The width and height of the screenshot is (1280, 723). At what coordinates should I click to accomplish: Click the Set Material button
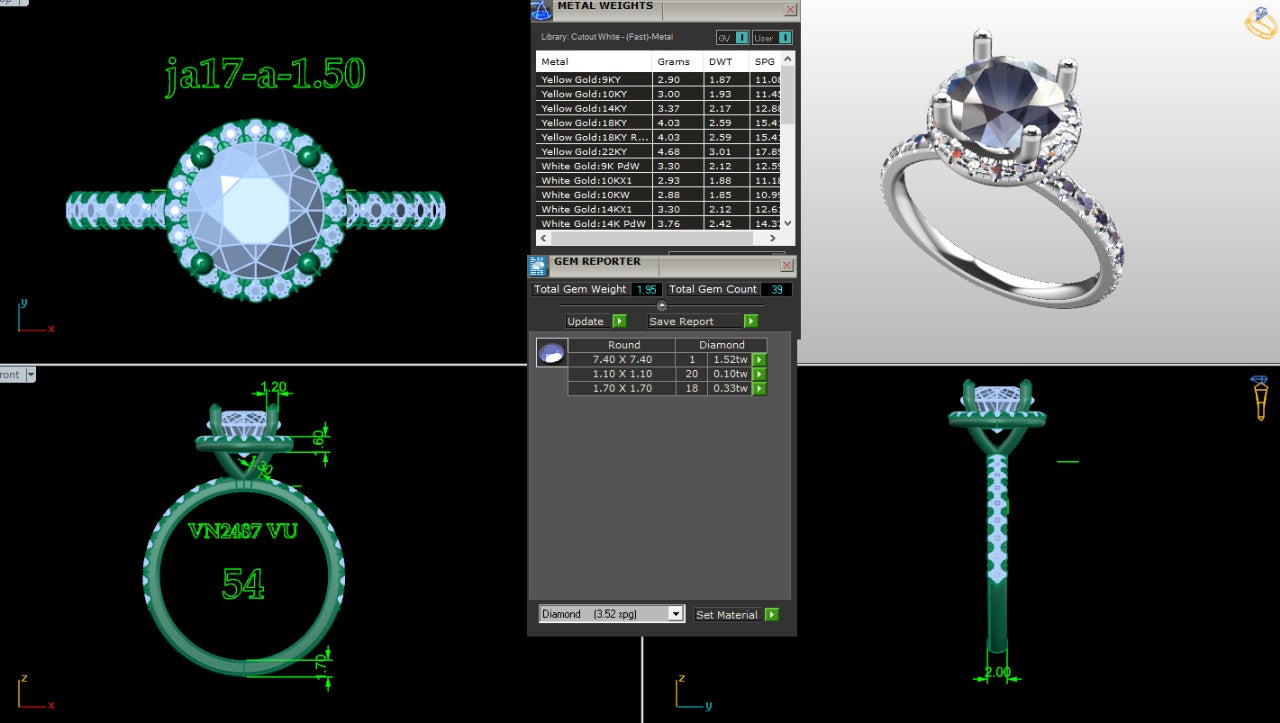[x=729, y=614]
